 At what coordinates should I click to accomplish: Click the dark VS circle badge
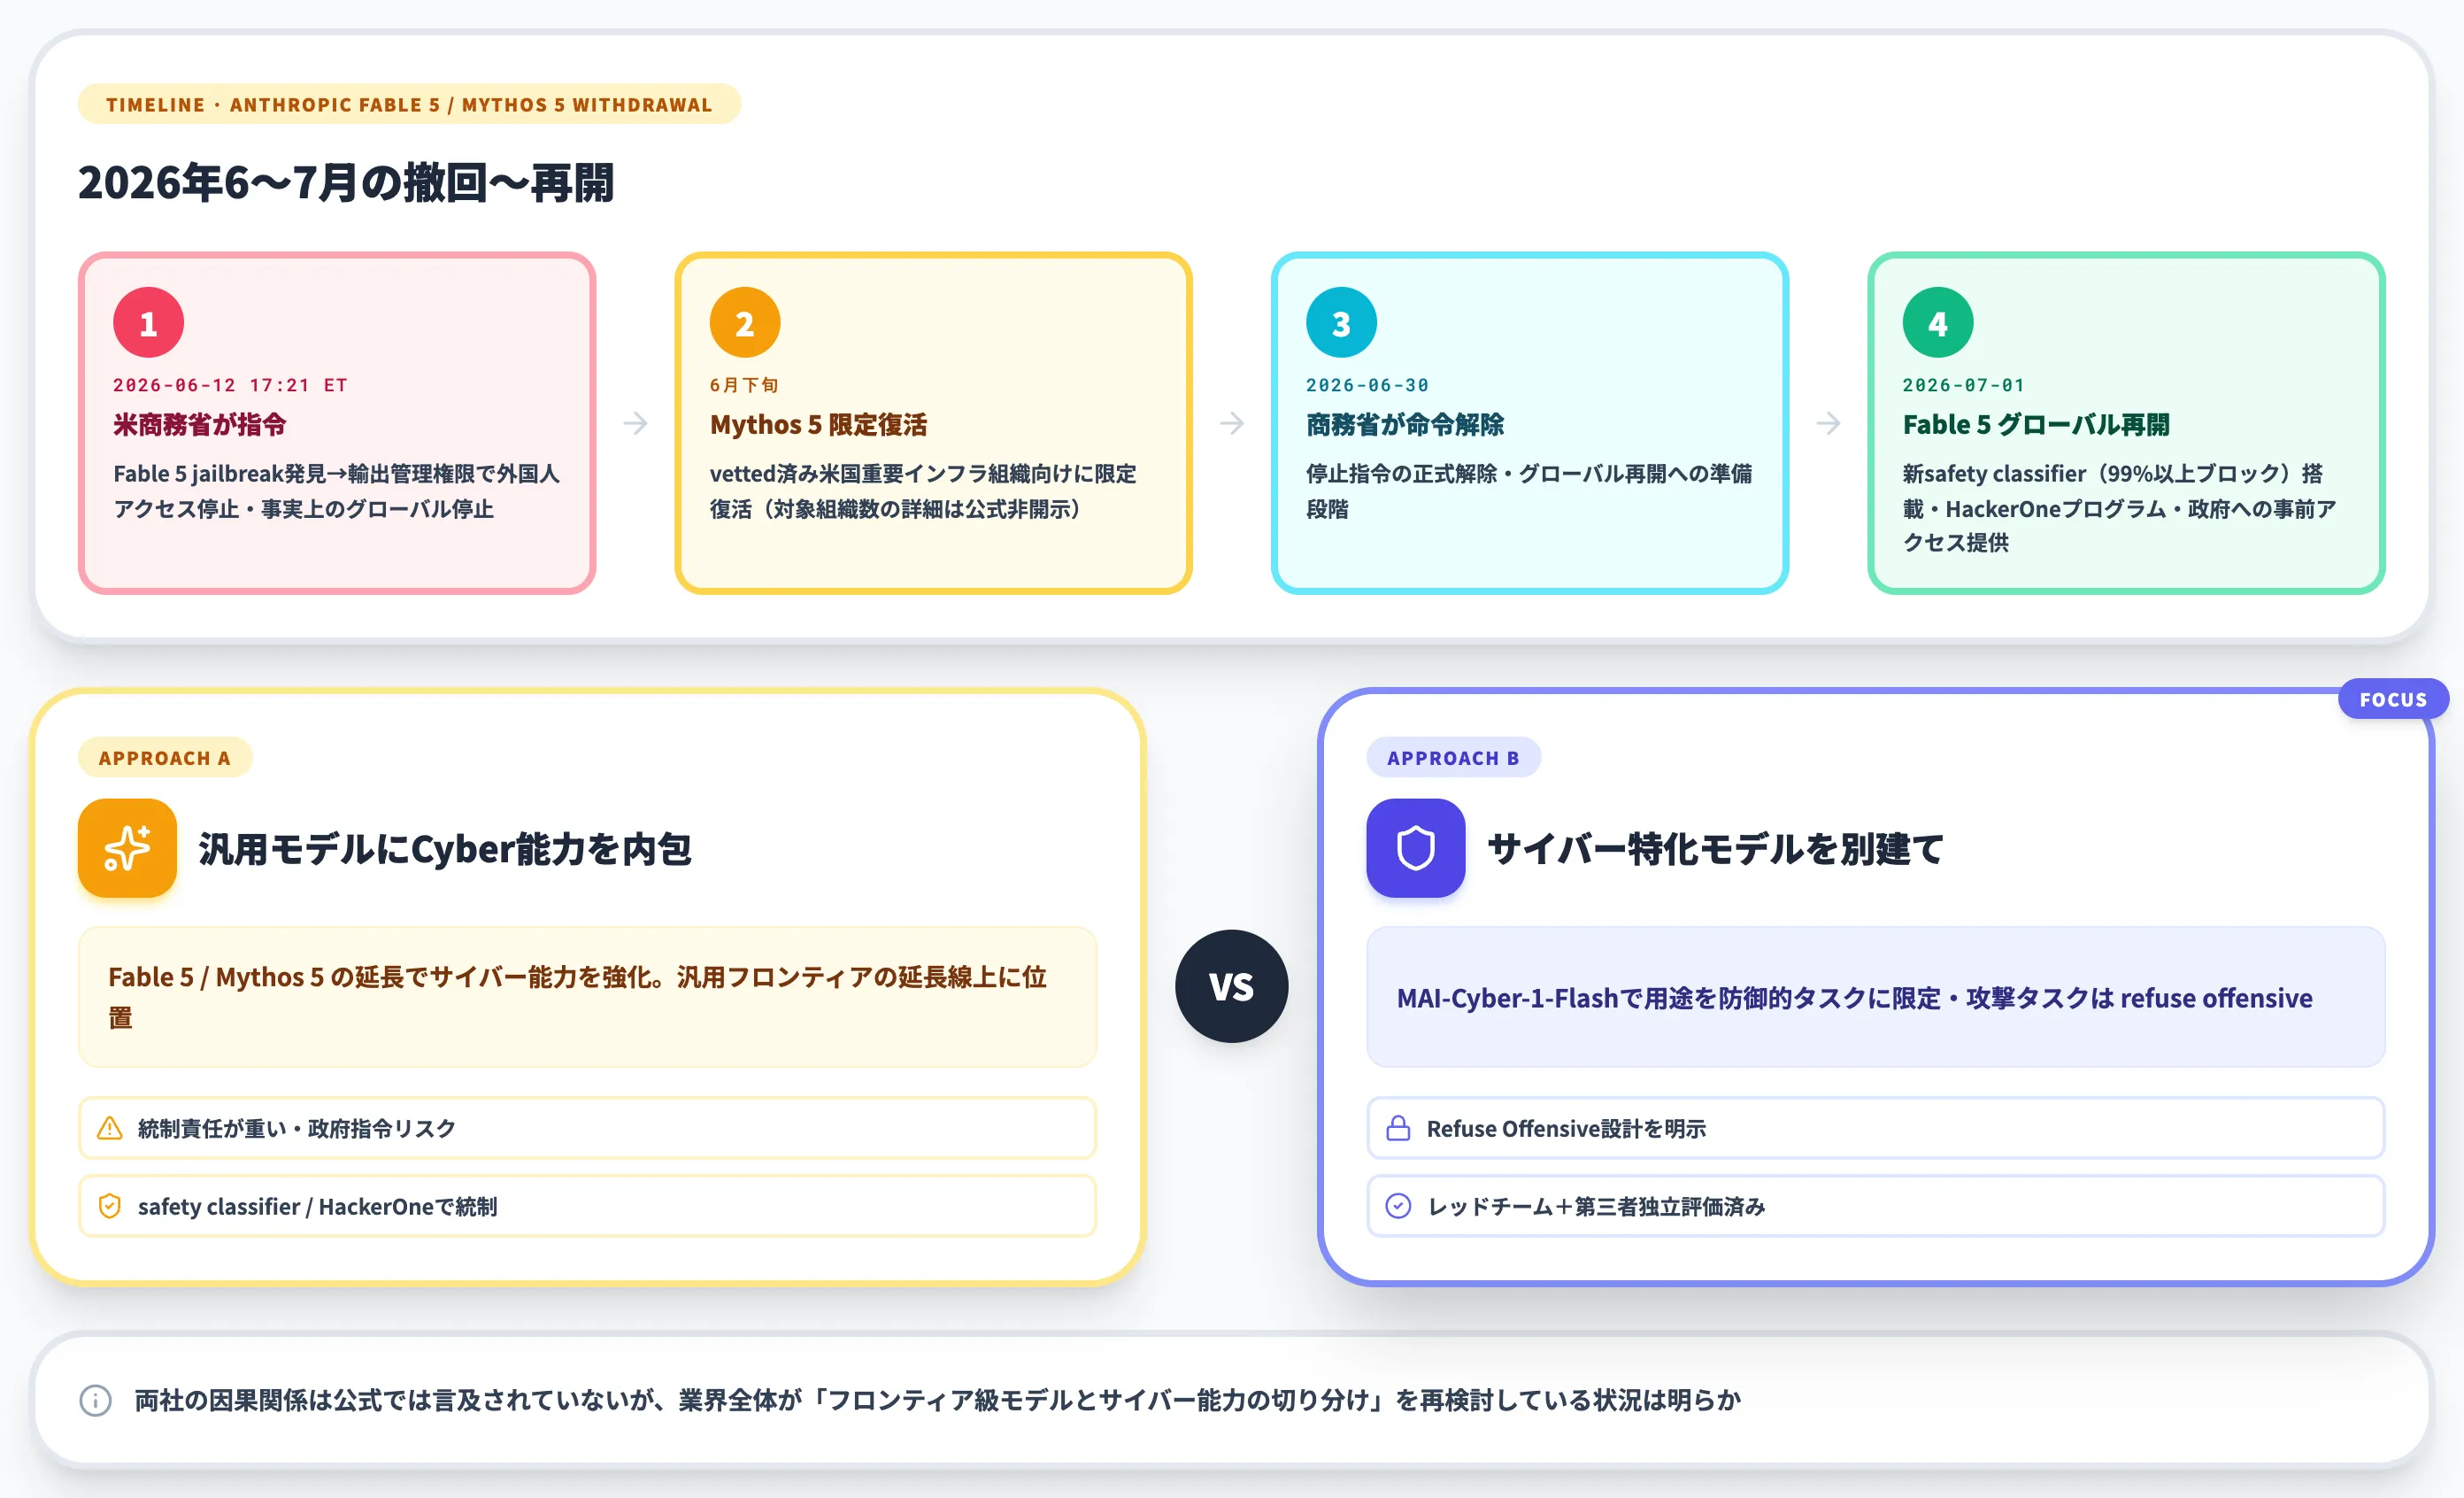1231,986
